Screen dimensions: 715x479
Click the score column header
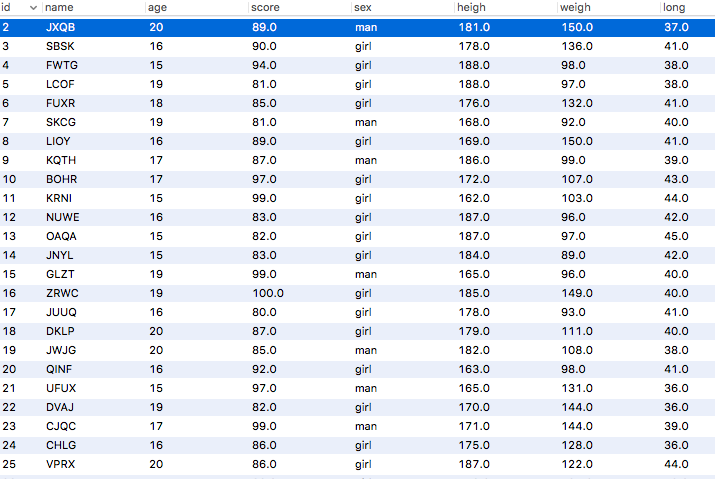265,7
